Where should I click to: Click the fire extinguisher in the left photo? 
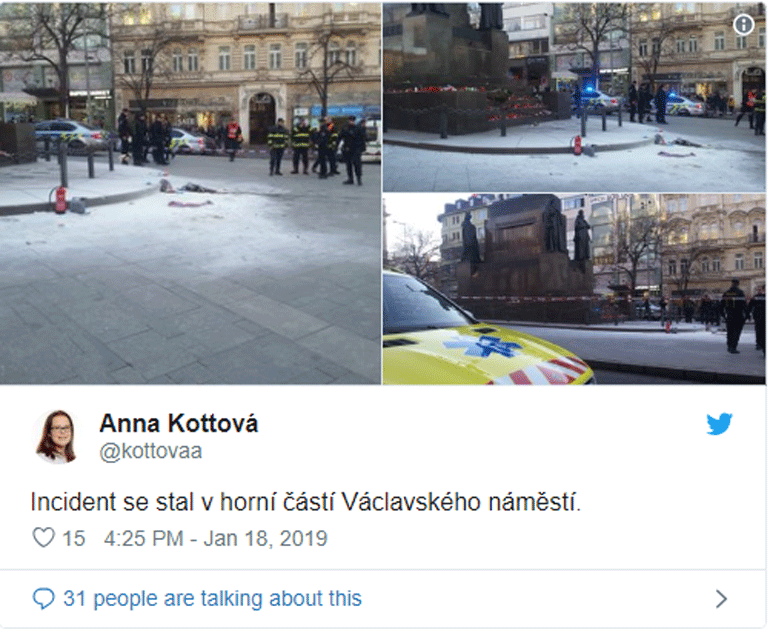click(60, 200)
